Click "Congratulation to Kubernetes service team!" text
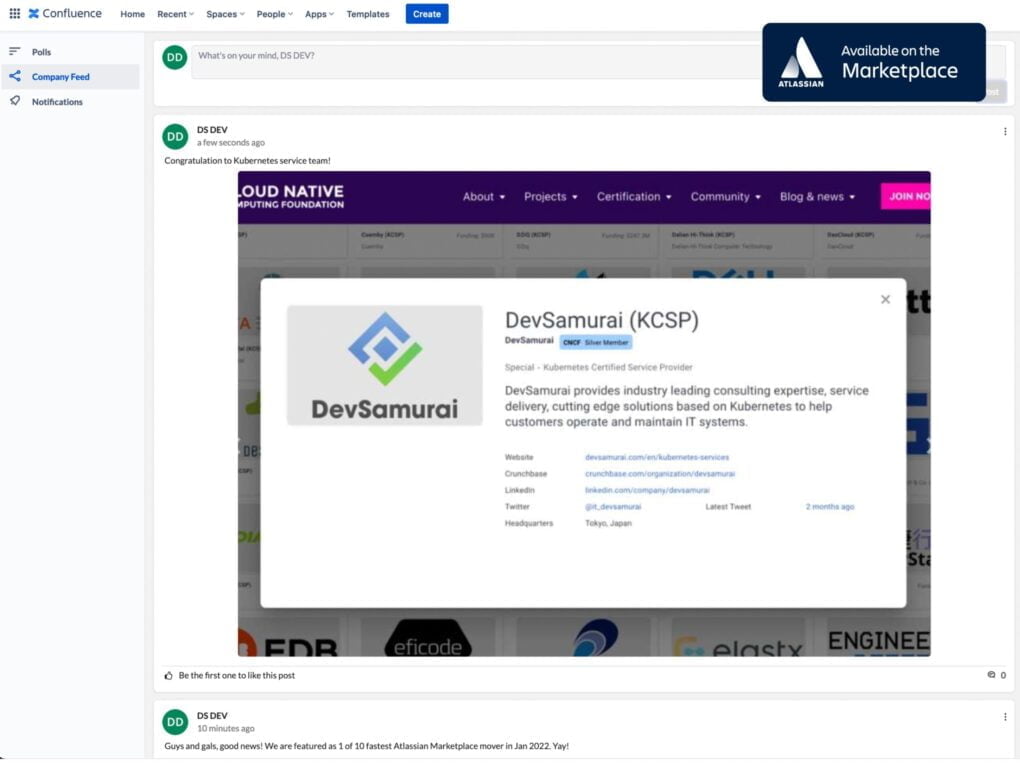The width and height of the screenshot is (1020, 765). (247, 161)
